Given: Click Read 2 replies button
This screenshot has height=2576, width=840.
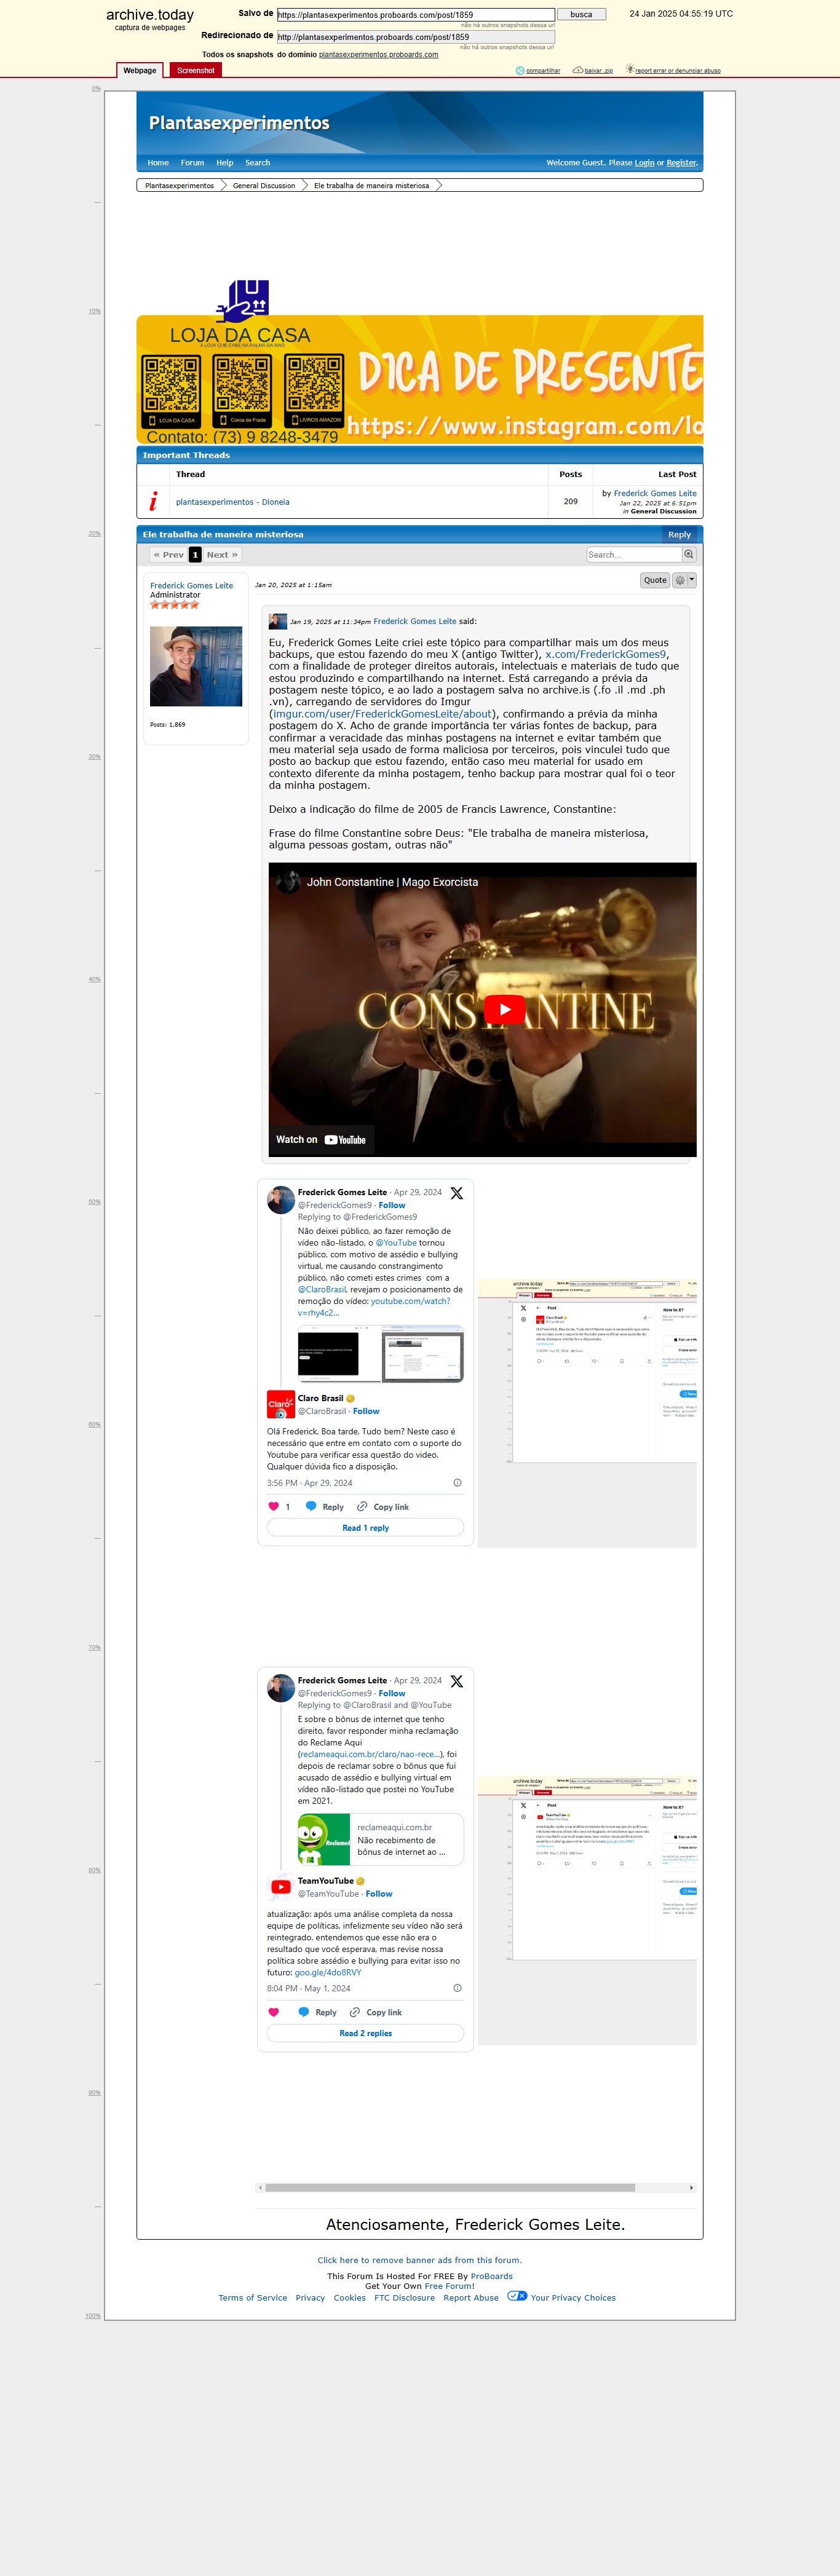Looking at the screenshot, I should [365, 2033].
